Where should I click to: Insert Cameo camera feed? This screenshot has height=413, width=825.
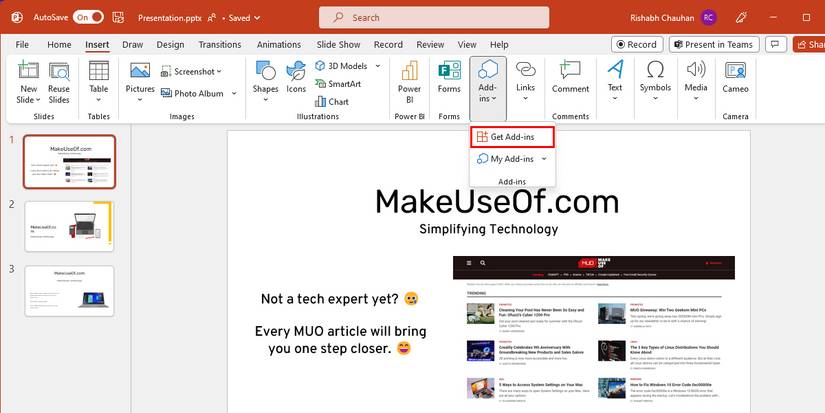tap(735, 77)
